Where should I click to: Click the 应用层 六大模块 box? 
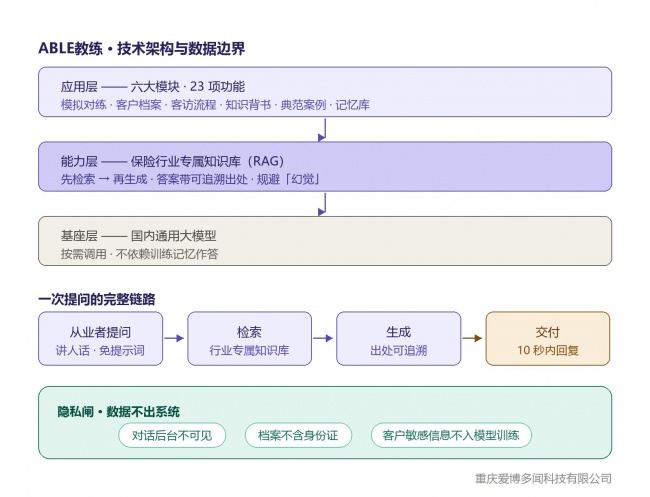tap(325, 92)
